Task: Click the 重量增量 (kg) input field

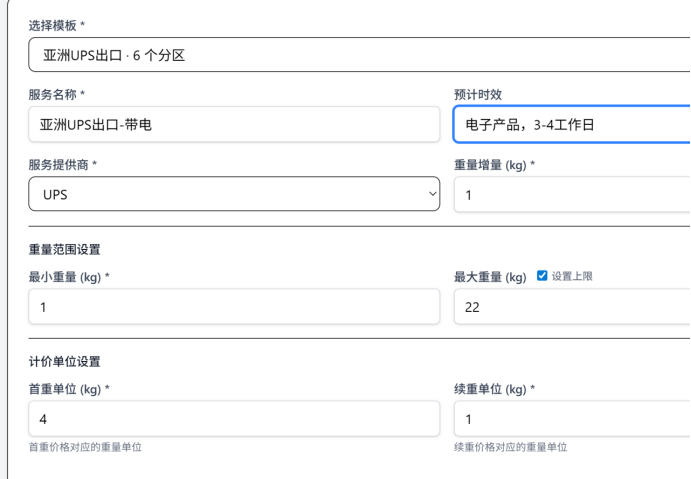Action: pyautogui.click(x=571, y=194)
